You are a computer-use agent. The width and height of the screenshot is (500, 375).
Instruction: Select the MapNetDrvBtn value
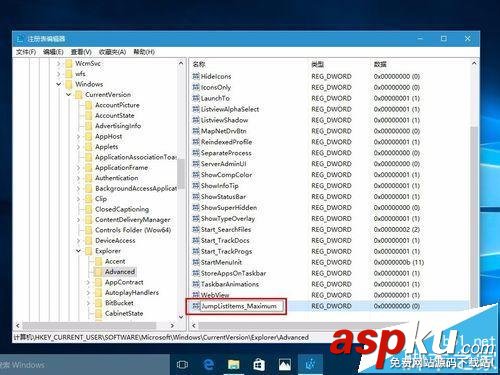(x=223, y=131)
